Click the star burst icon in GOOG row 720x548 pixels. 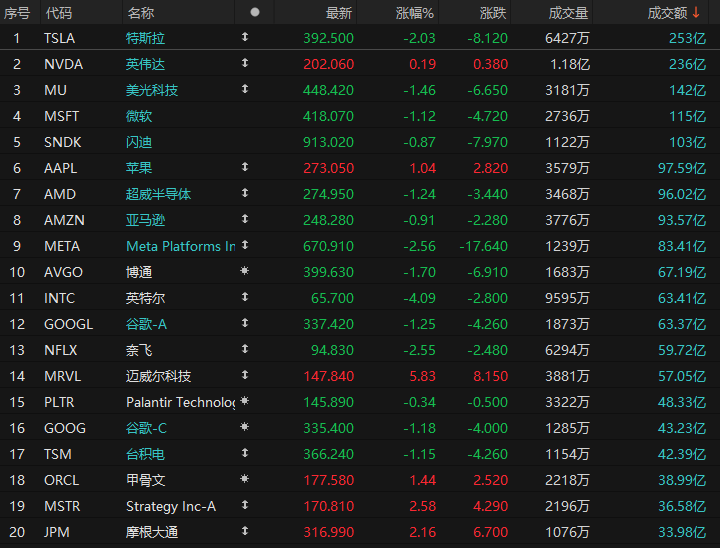pos(245,427)
